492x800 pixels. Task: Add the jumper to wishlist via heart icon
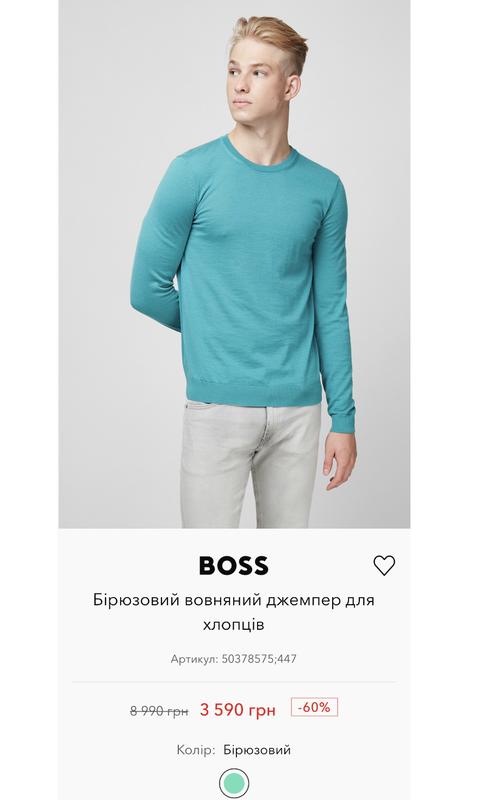point(384,565)
